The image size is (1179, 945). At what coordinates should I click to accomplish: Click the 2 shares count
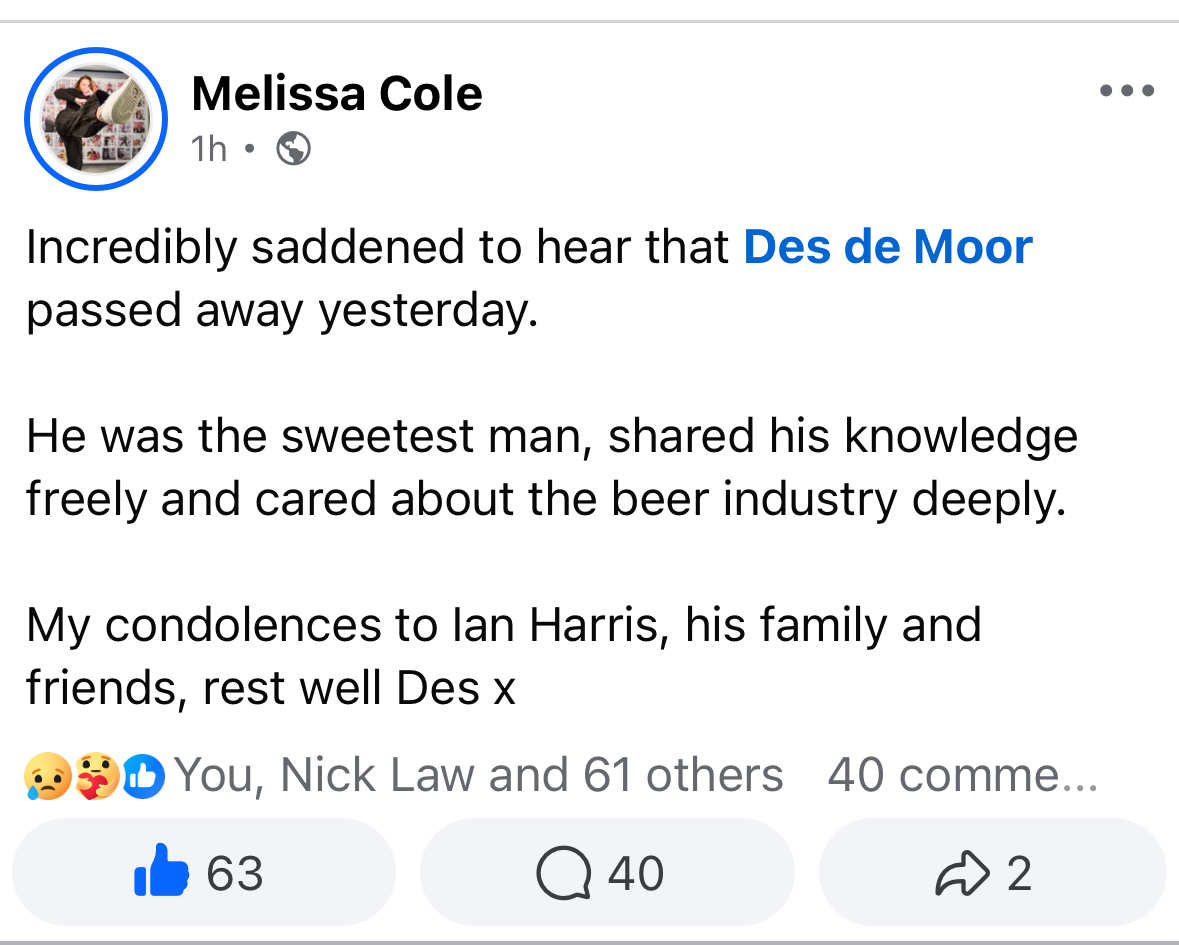[1018, 874]
